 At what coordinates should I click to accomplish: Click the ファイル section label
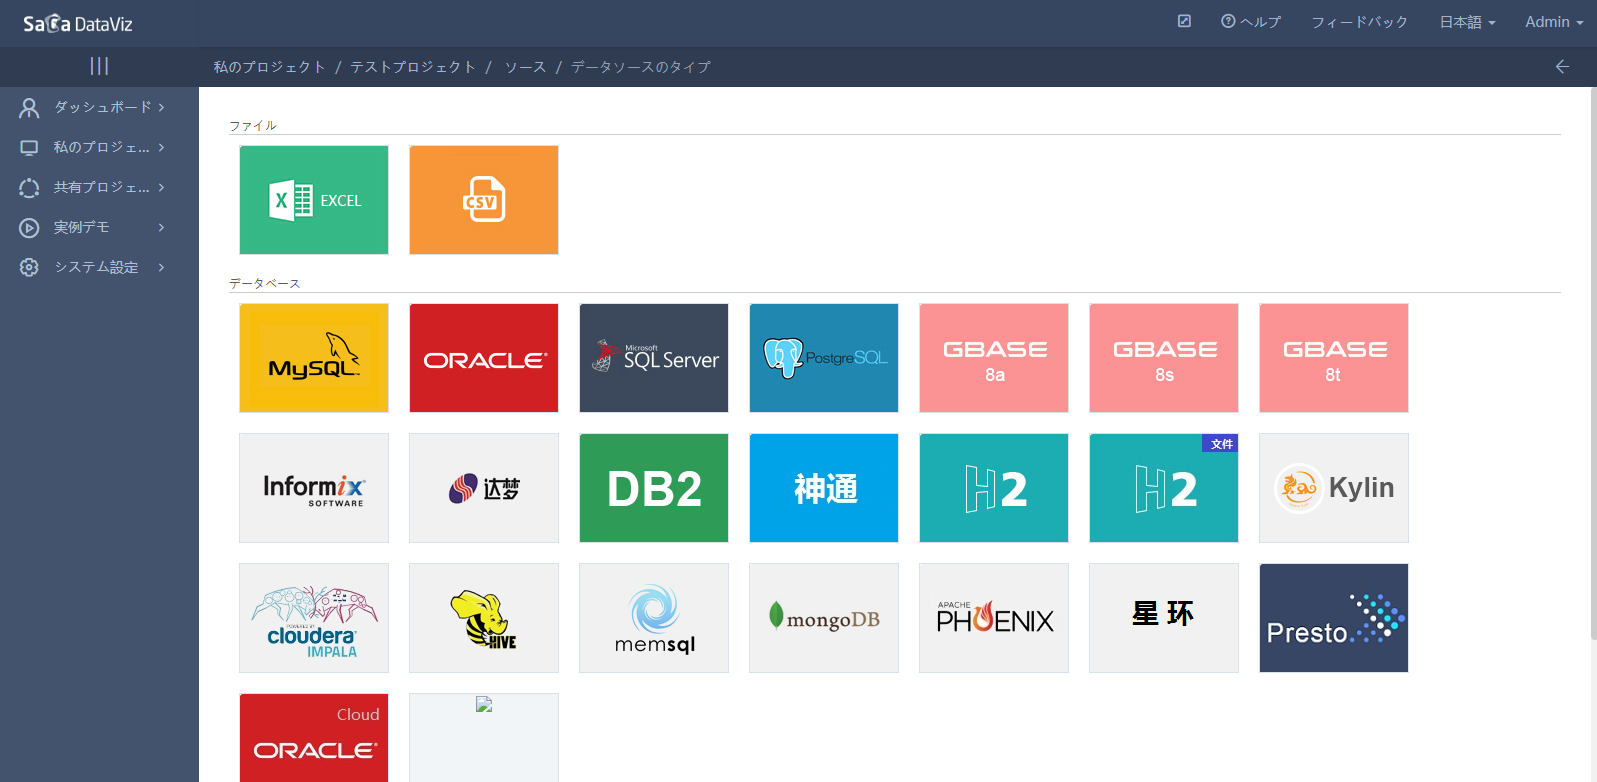click(253, 126)
